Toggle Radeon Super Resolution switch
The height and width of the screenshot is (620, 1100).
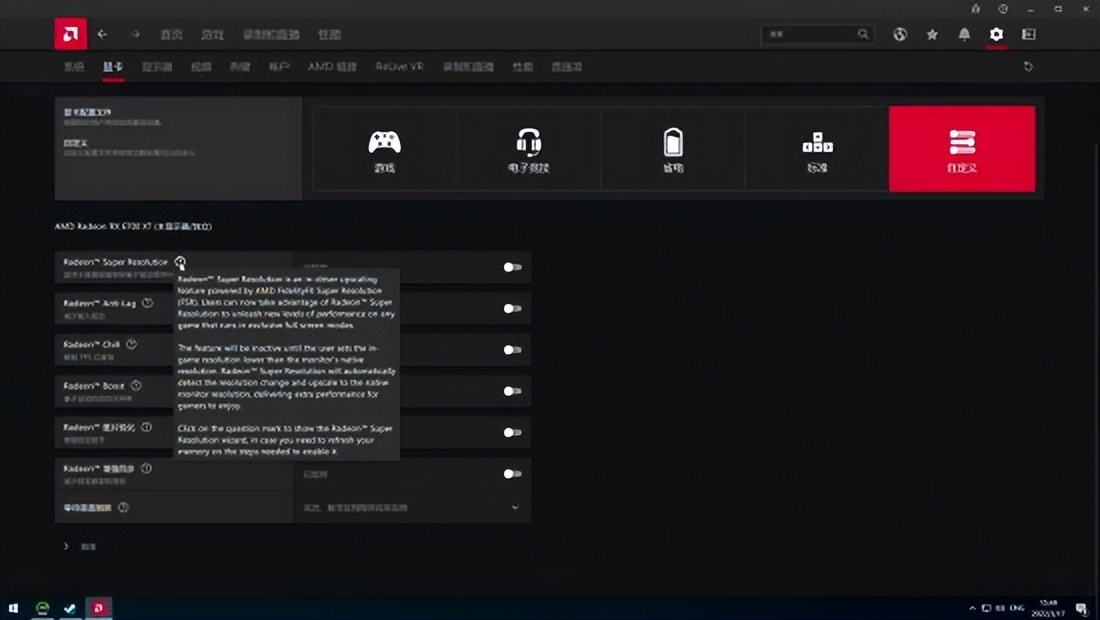tap(512, 267)
